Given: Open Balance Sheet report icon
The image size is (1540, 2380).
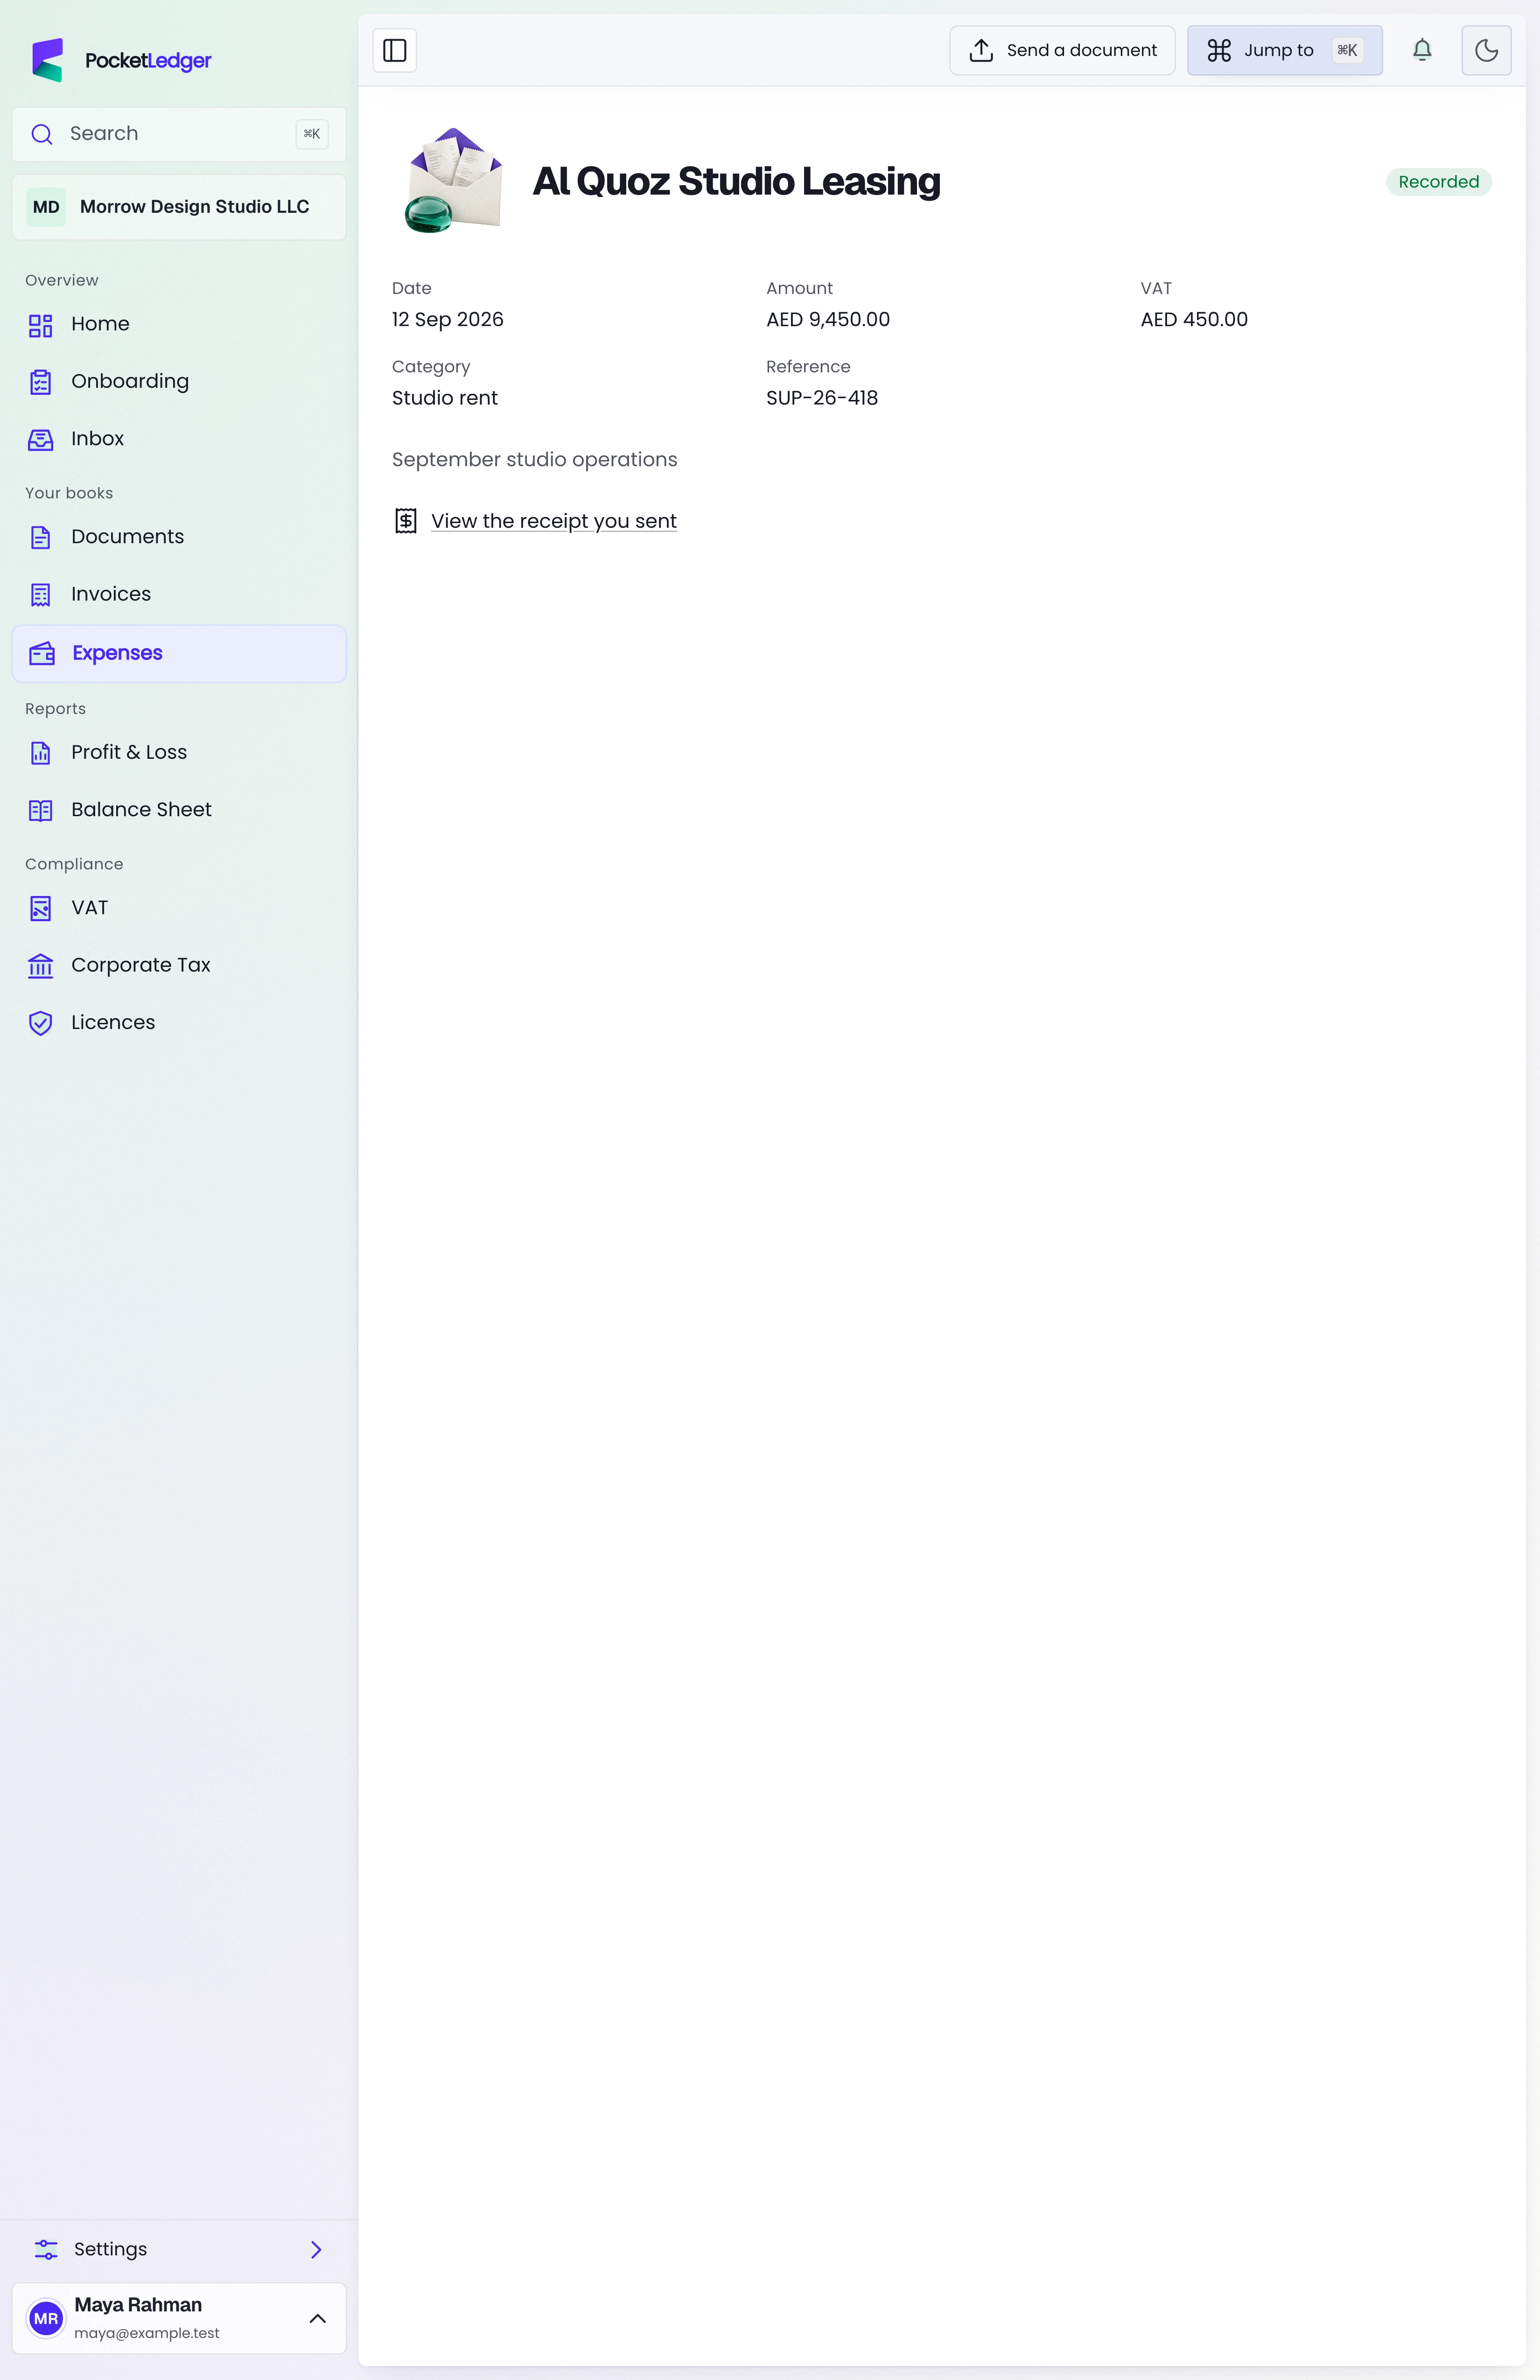Looking at the screenshot, I should coord(40,810).
